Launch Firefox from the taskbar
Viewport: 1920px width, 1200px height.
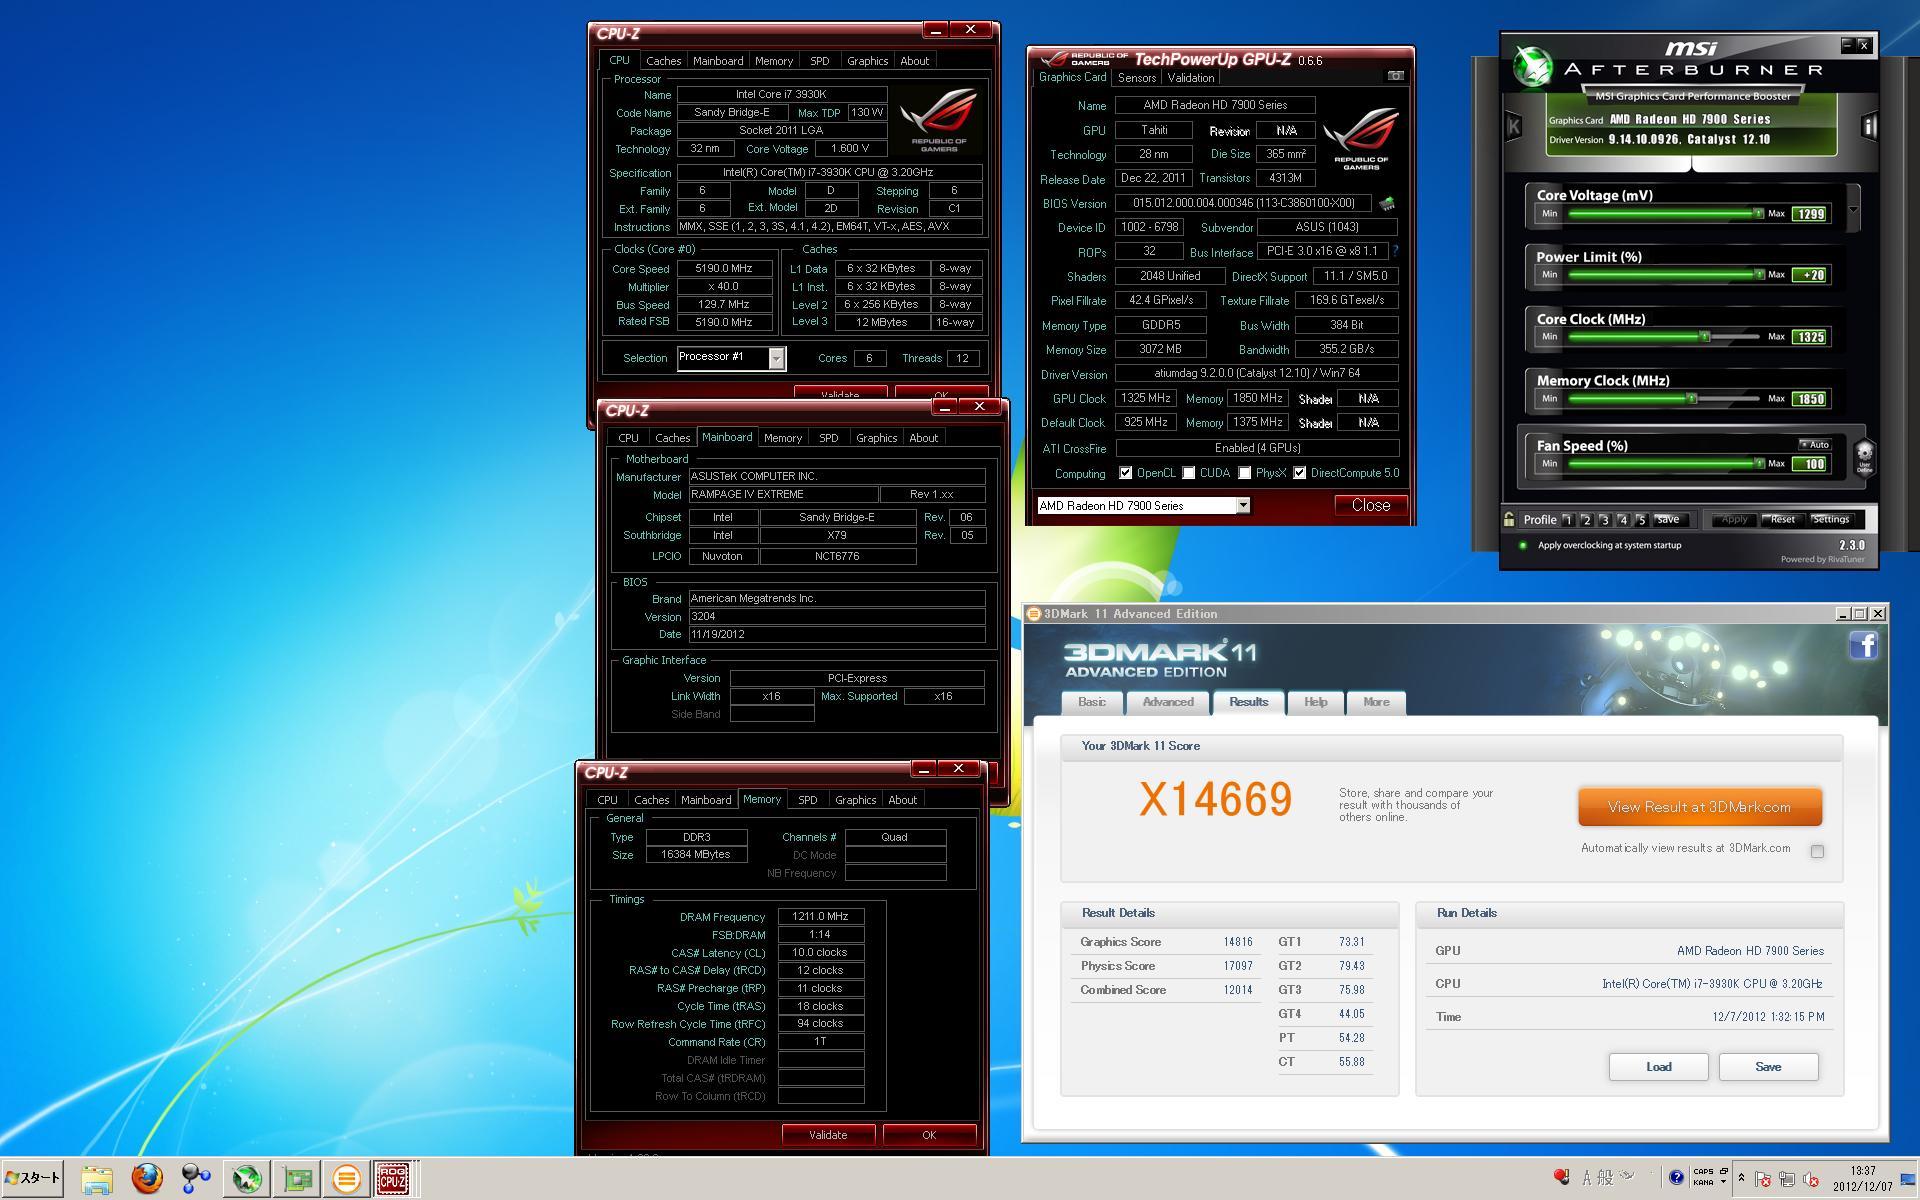click(x=147, y=1179)
